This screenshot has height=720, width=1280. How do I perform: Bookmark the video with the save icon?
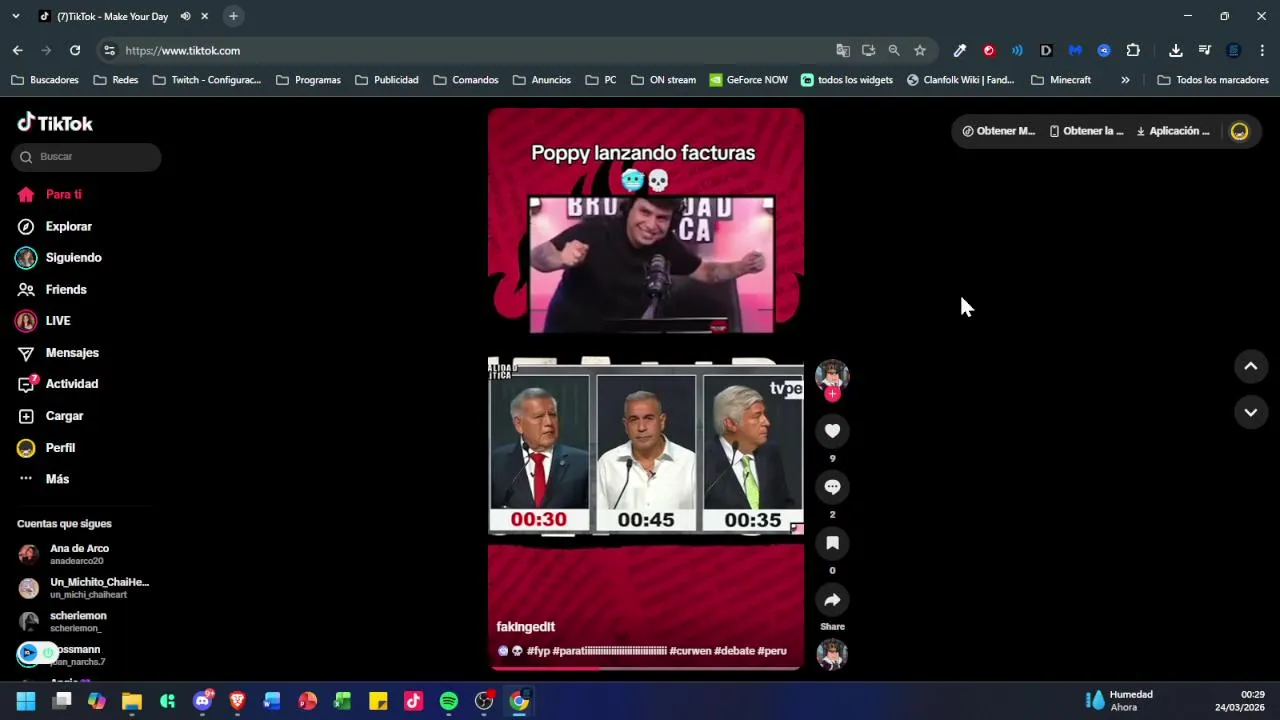coord(832,543)
